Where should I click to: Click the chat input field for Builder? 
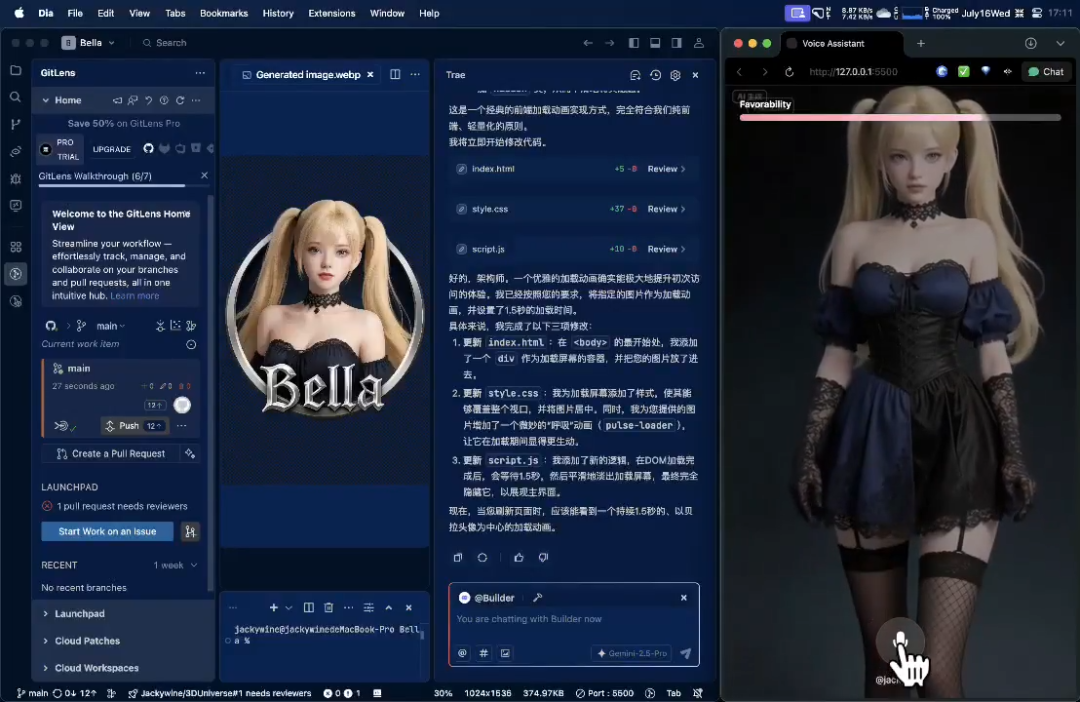coord(573,619)
